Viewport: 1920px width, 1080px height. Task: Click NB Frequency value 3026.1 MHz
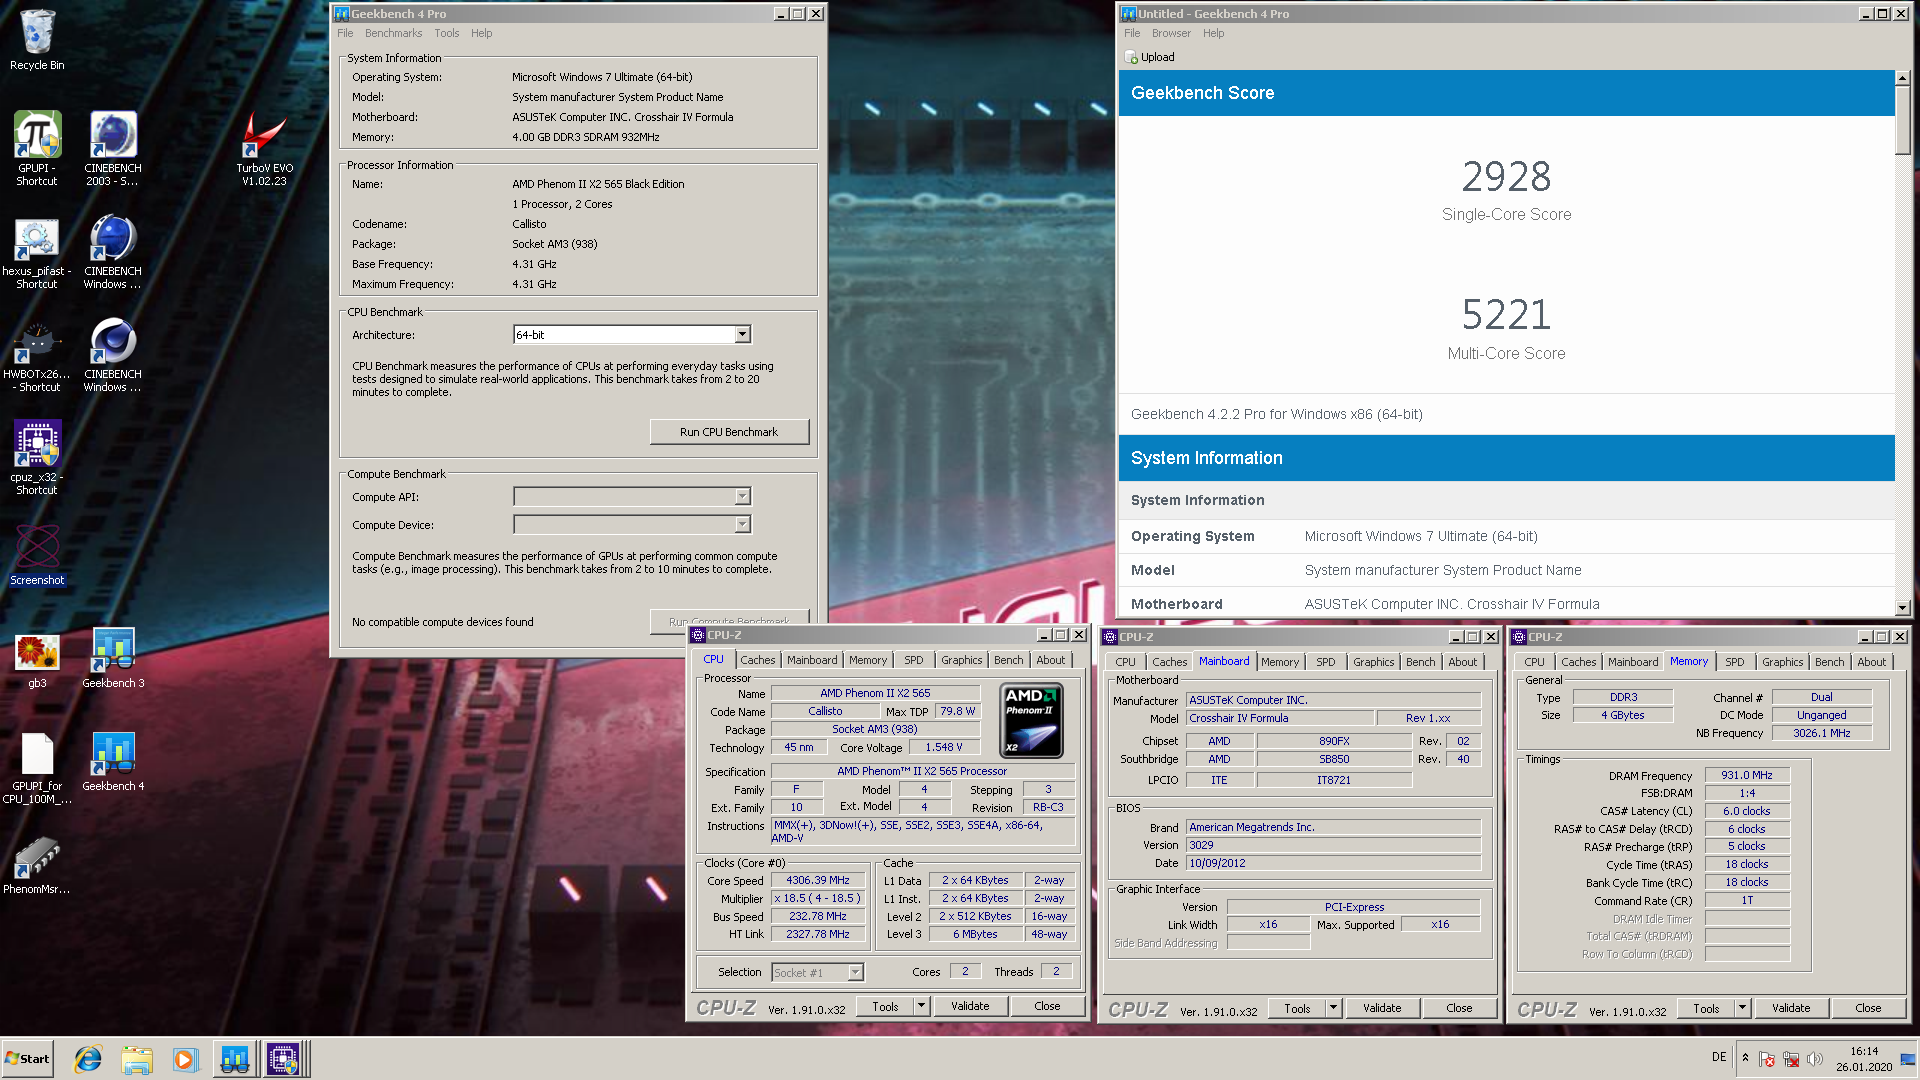tap(1821, 733)
